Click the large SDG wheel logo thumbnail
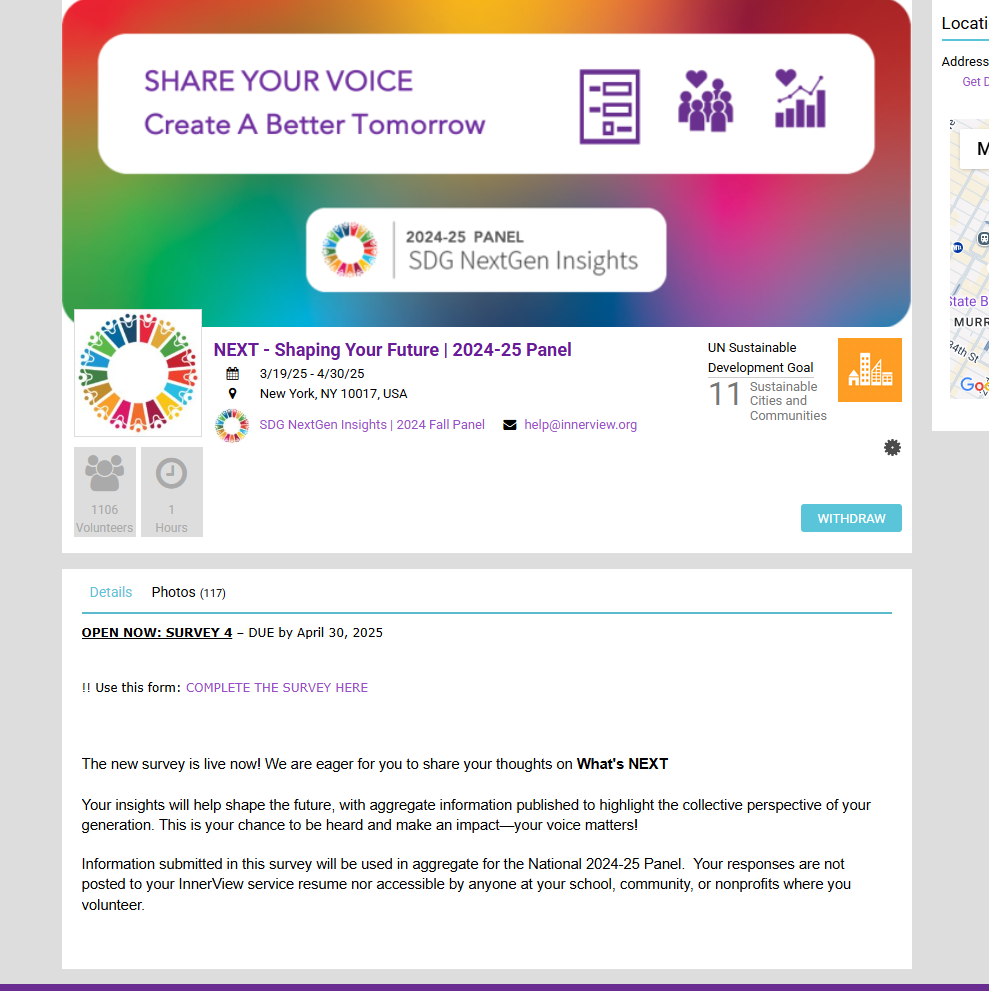Viewport: 989px width, 991px height. 138,373
